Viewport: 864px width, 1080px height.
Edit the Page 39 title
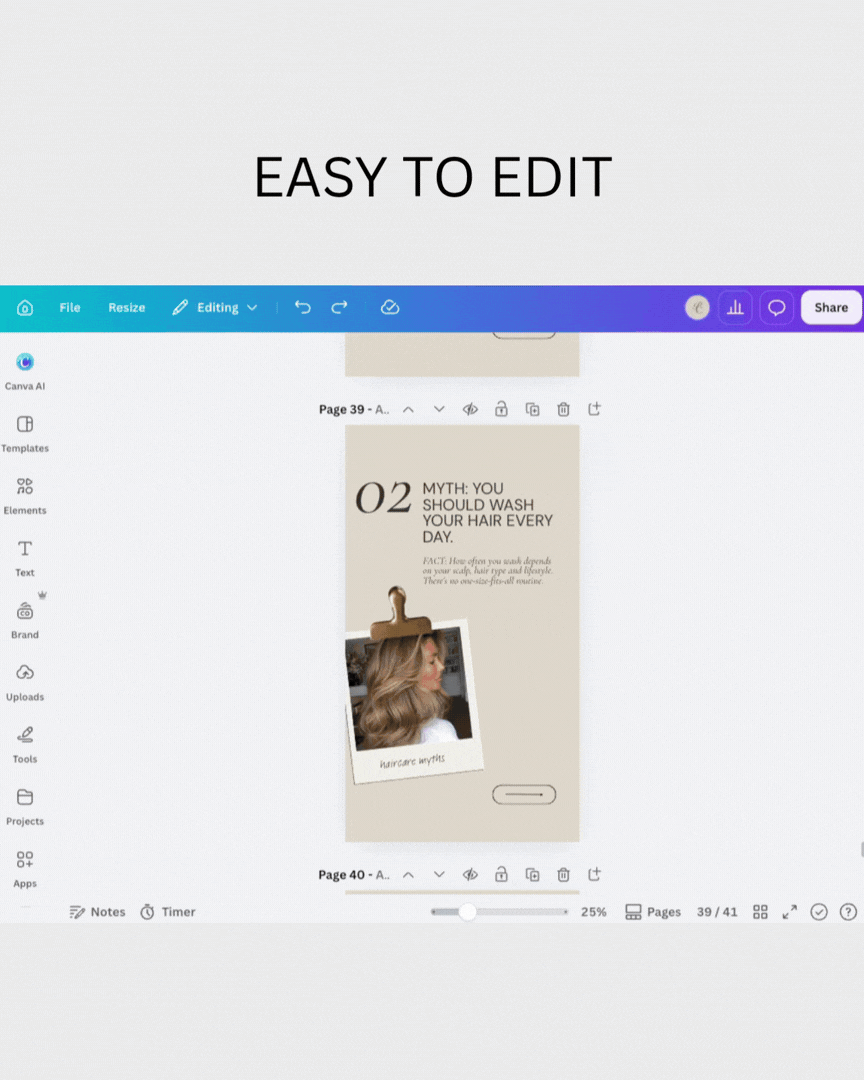[353, 410]
